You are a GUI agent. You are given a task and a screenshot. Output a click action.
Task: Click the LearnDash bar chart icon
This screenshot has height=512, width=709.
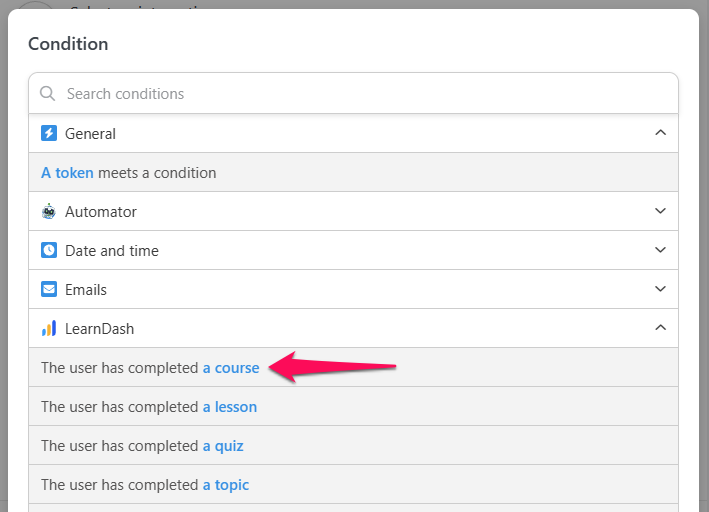(49, 328)
